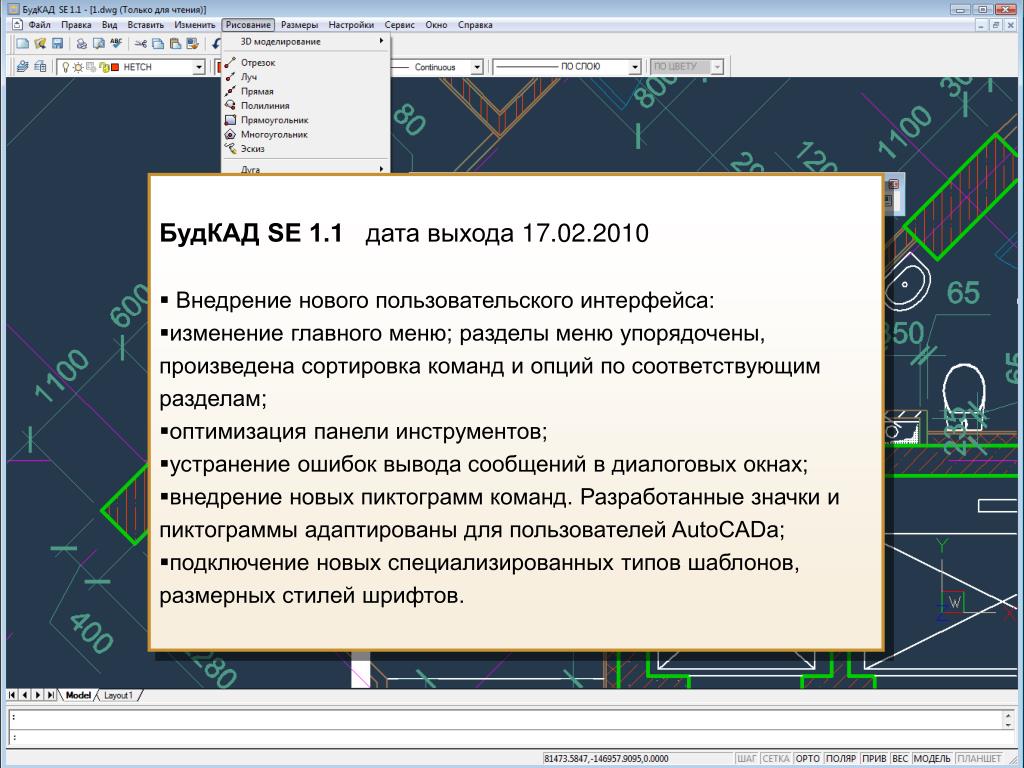Toggle the layer lock icon
Image resolution: width=1024 pixels, height=768 pixels.
(x=104, y=67)
